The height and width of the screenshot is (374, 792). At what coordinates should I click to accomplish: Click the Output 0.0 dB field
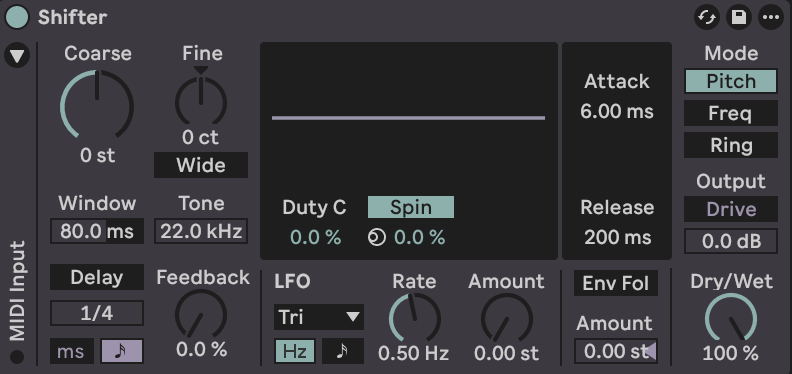click(x=731, y=241)
